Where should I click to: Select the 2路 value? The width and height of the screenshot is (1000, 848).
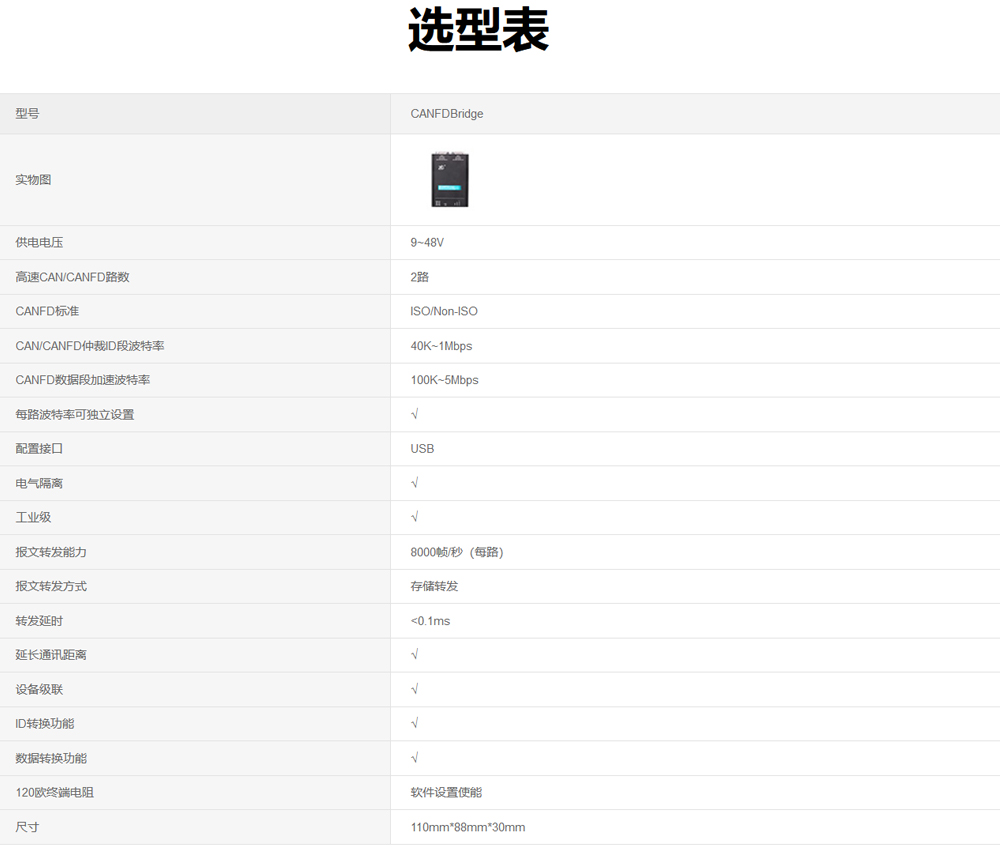pos(420,277)
